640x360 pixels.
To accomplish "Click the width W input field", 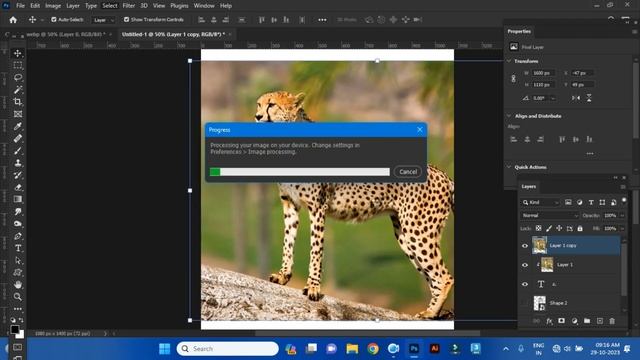I will click(543, 73).
